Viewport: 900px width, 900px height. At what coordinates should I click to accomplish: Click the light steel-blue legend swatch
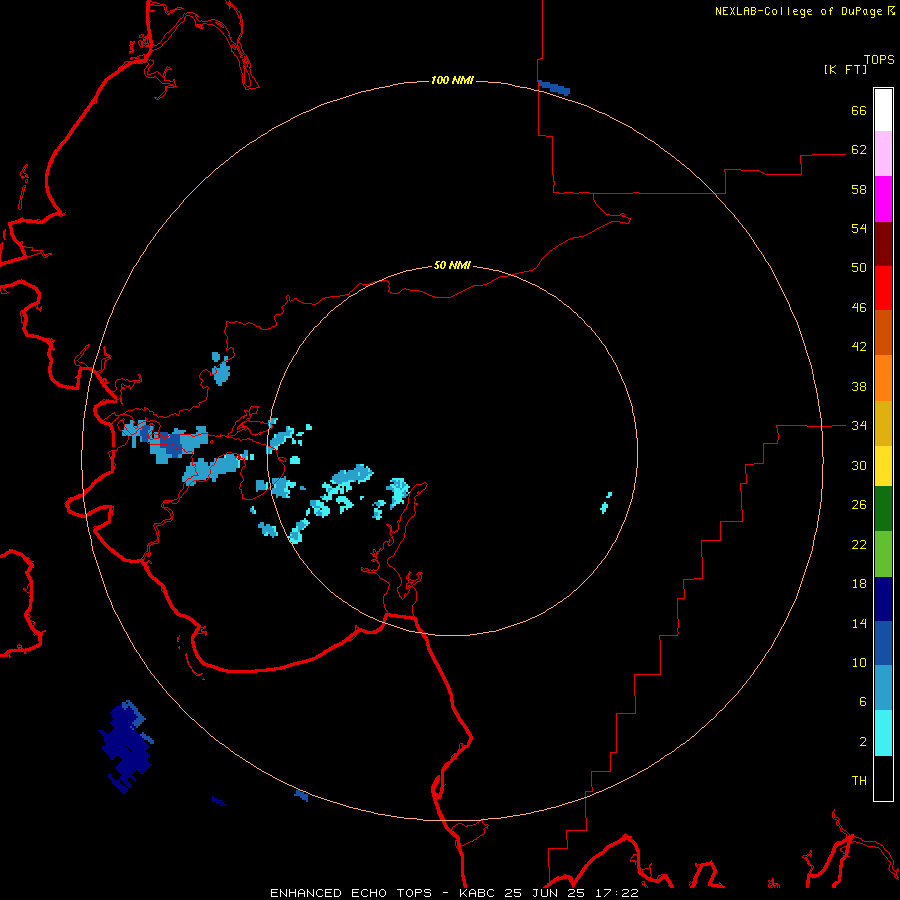tap(883, 688)
